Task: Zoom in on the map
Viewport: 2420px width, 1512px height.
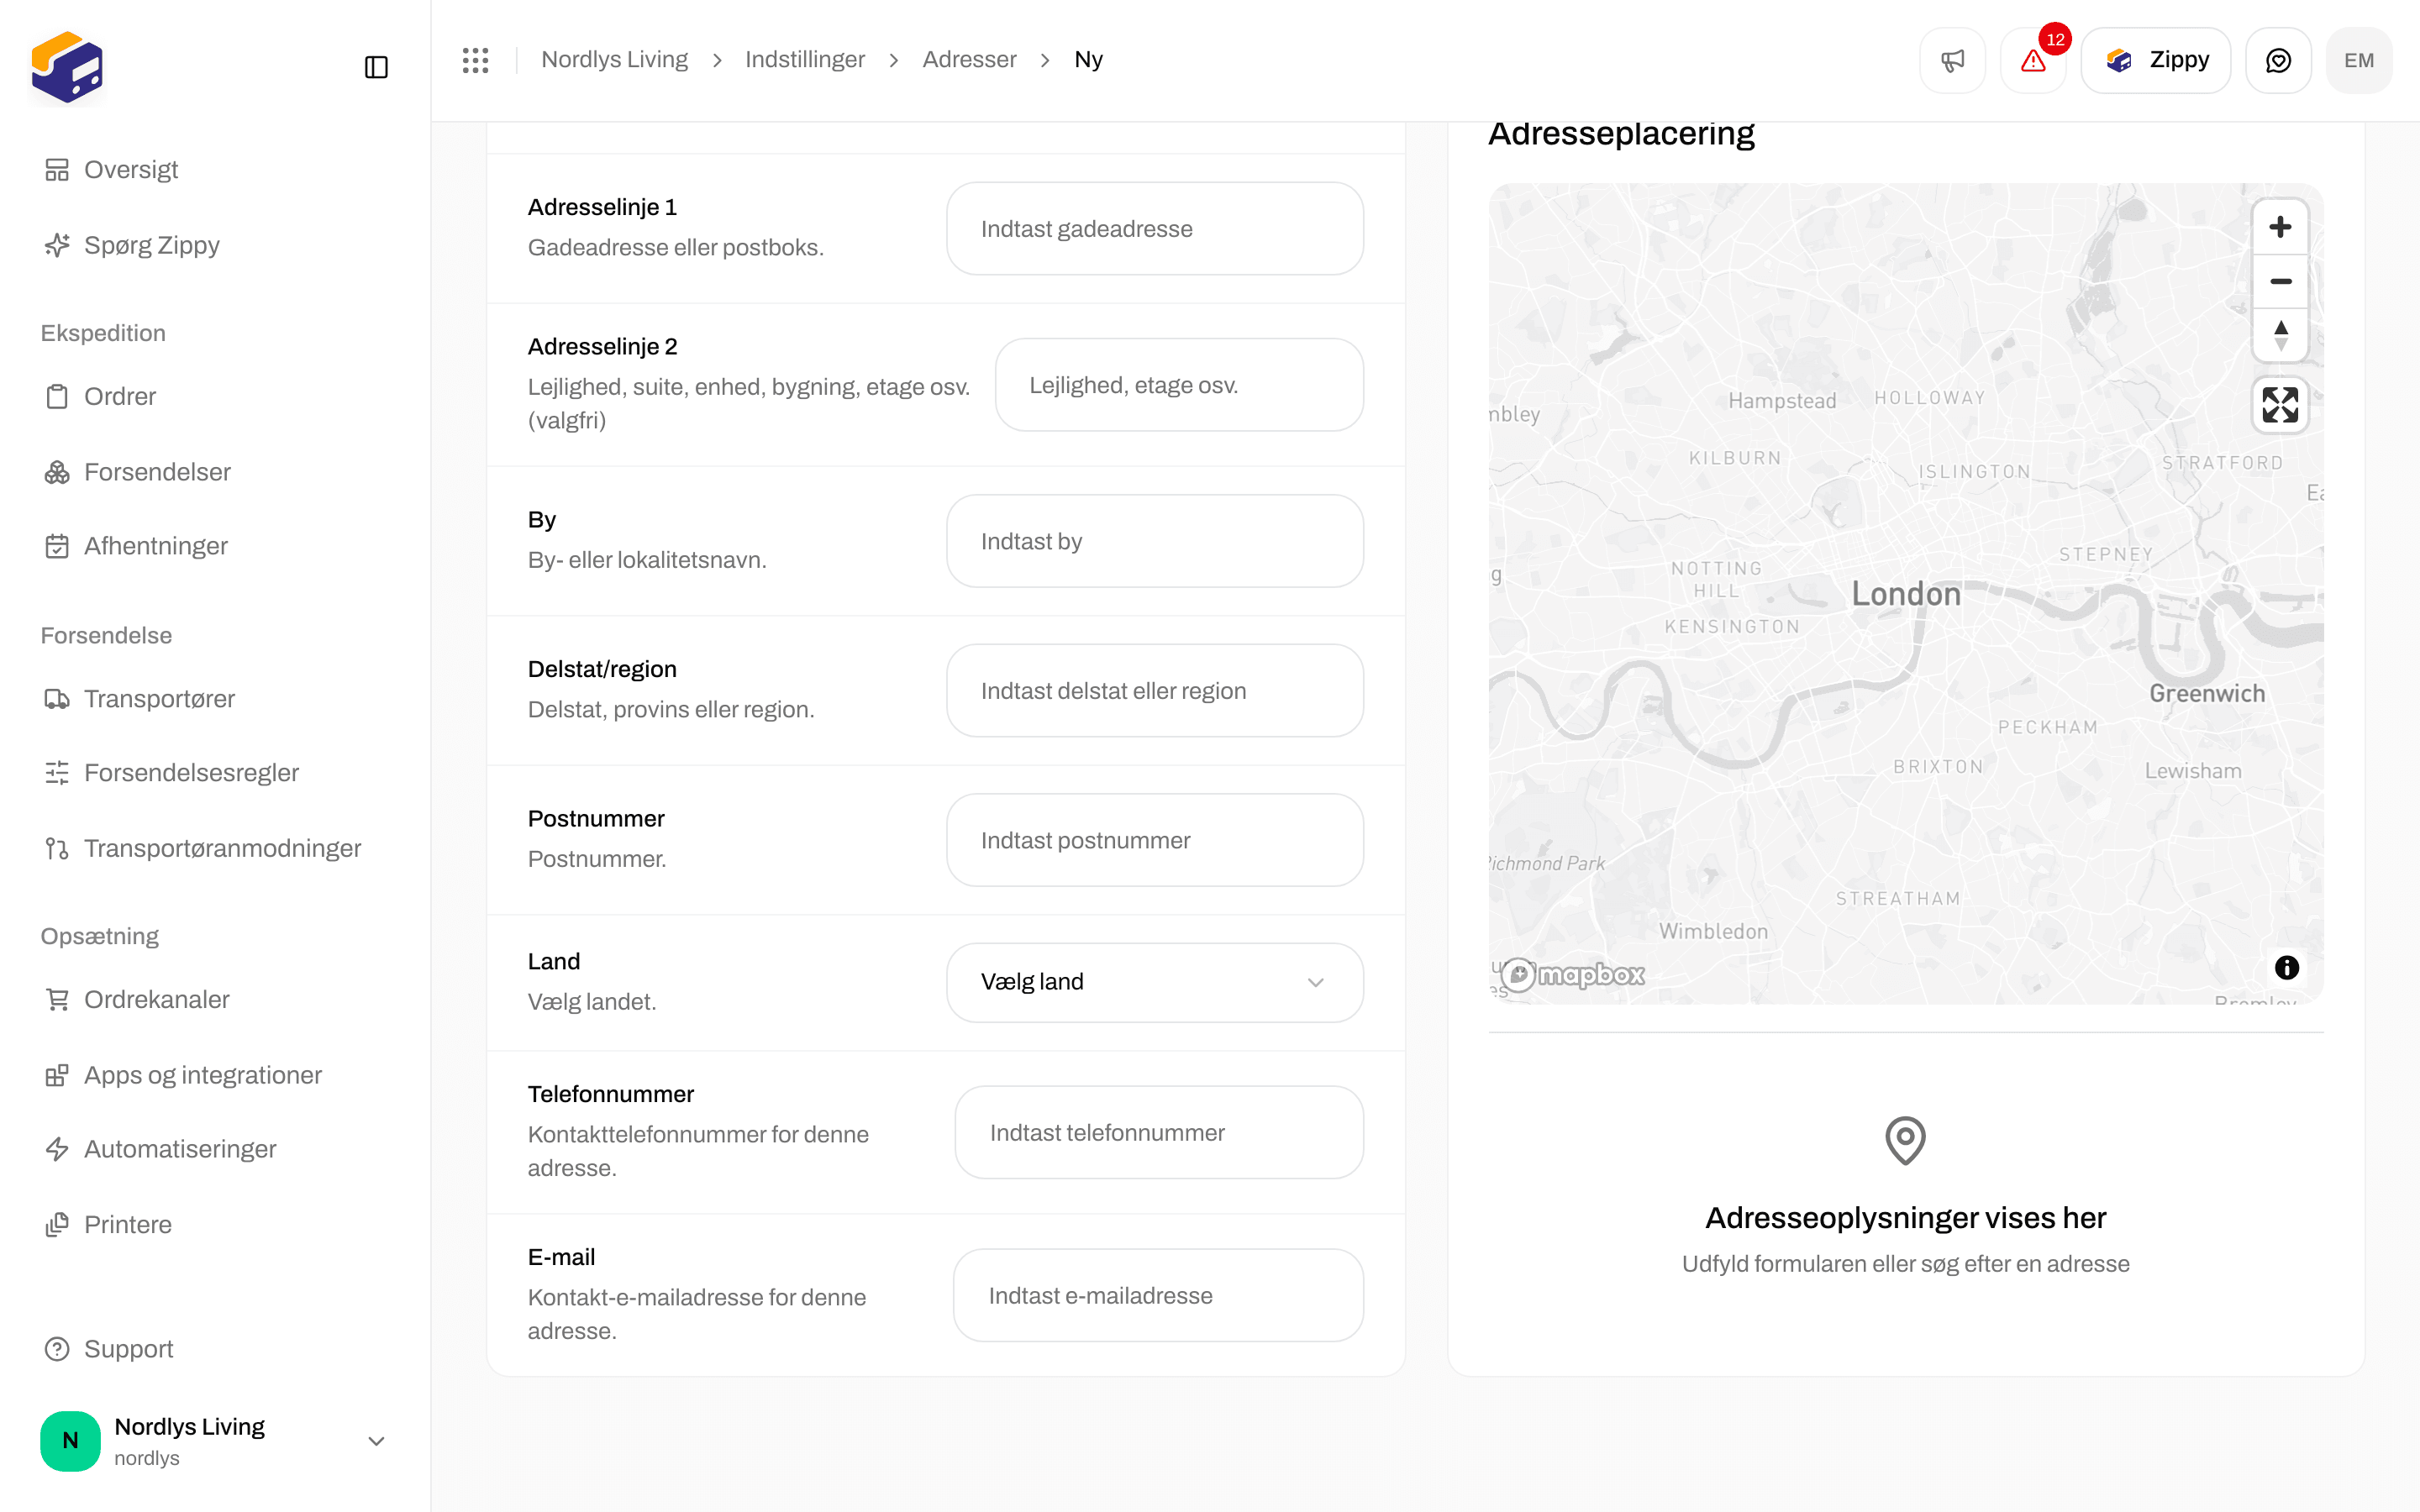Action: click(2280, 227)
